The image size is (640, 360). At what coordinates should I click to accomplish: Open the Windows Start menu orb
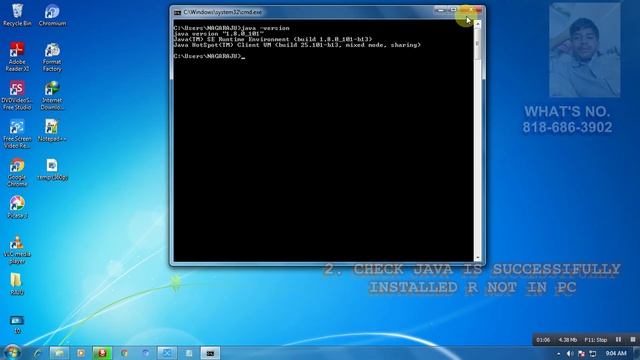point(12,353)
